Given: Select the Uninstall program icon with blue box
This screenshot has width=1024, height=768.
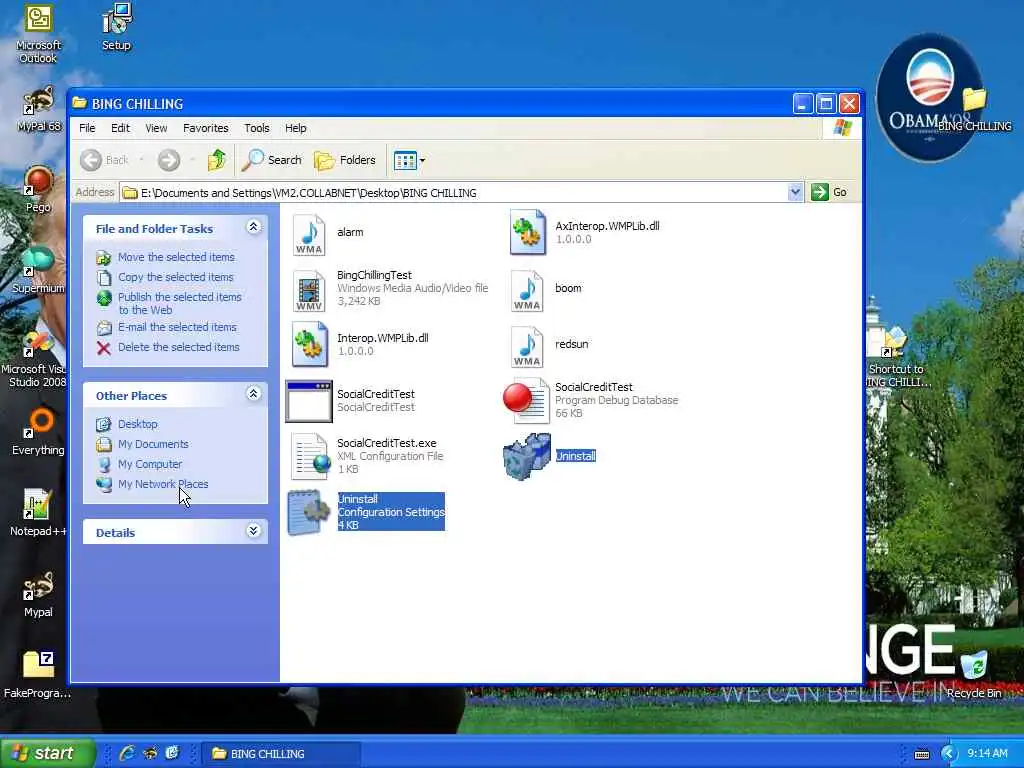Looking at the screenshot, I should tap(526, 456).
